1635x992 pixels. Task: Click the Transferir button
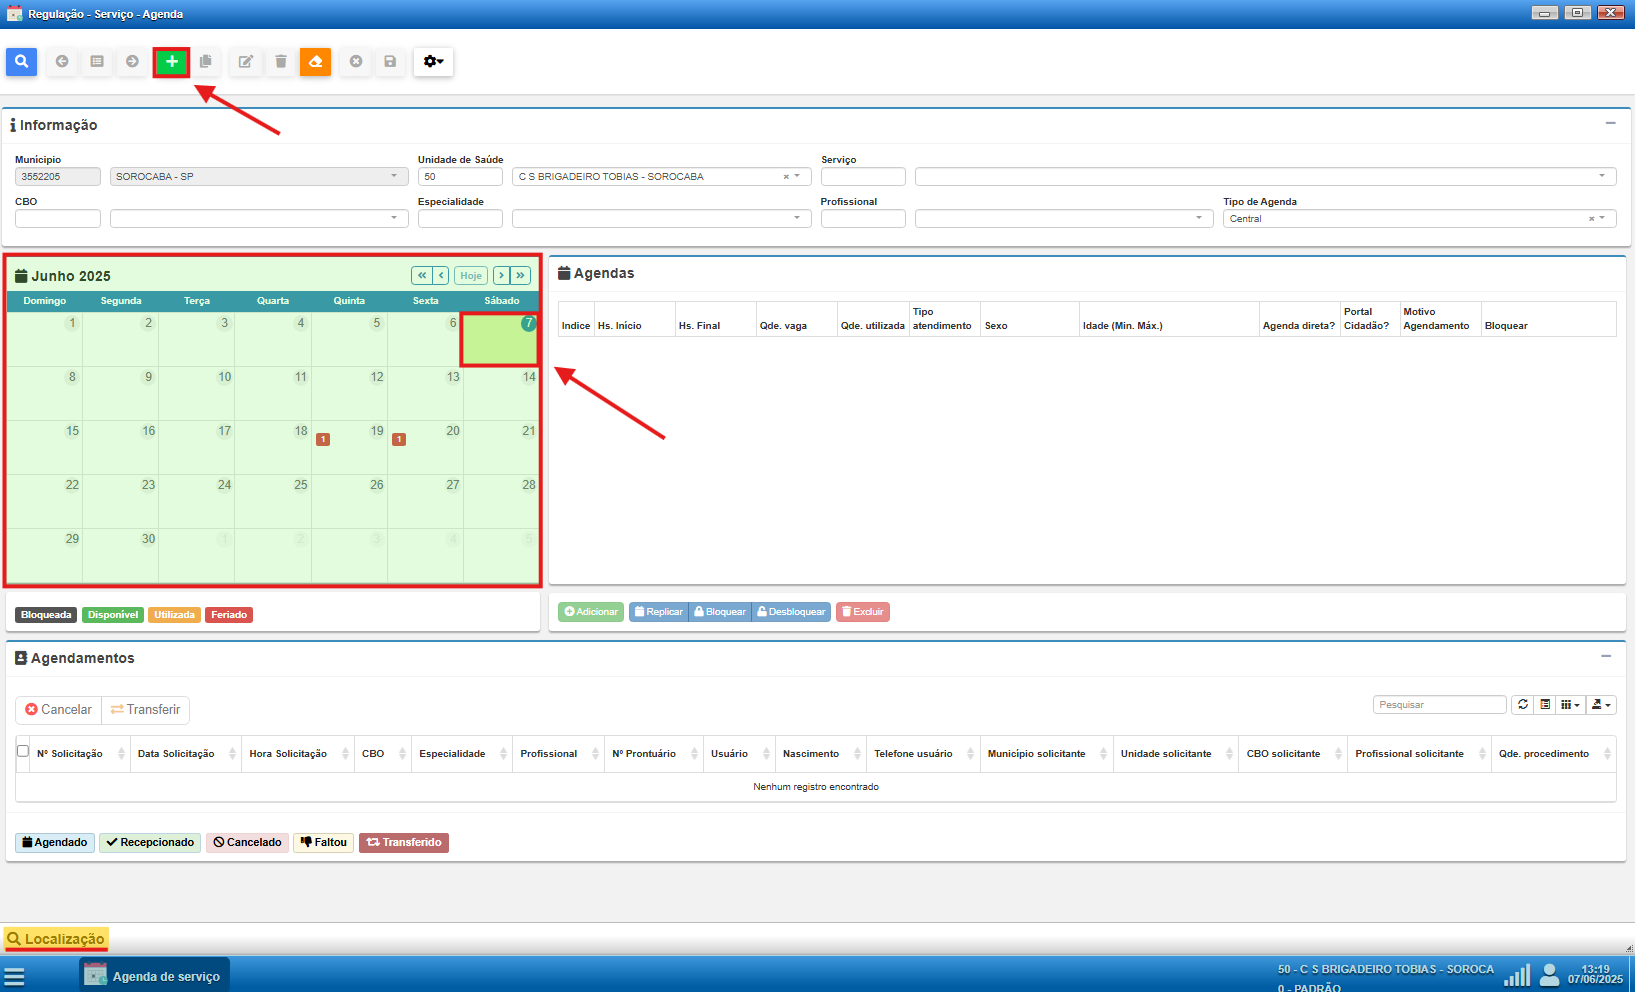[x=146, y=710]
